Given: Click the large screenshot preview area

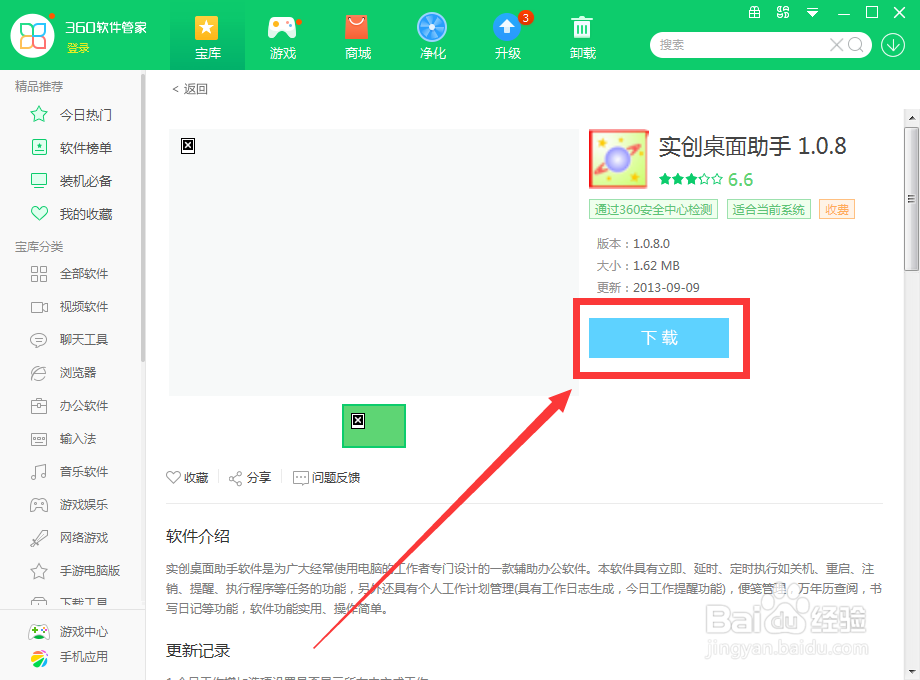Looking at the screenshot, I should click(374, 262).
